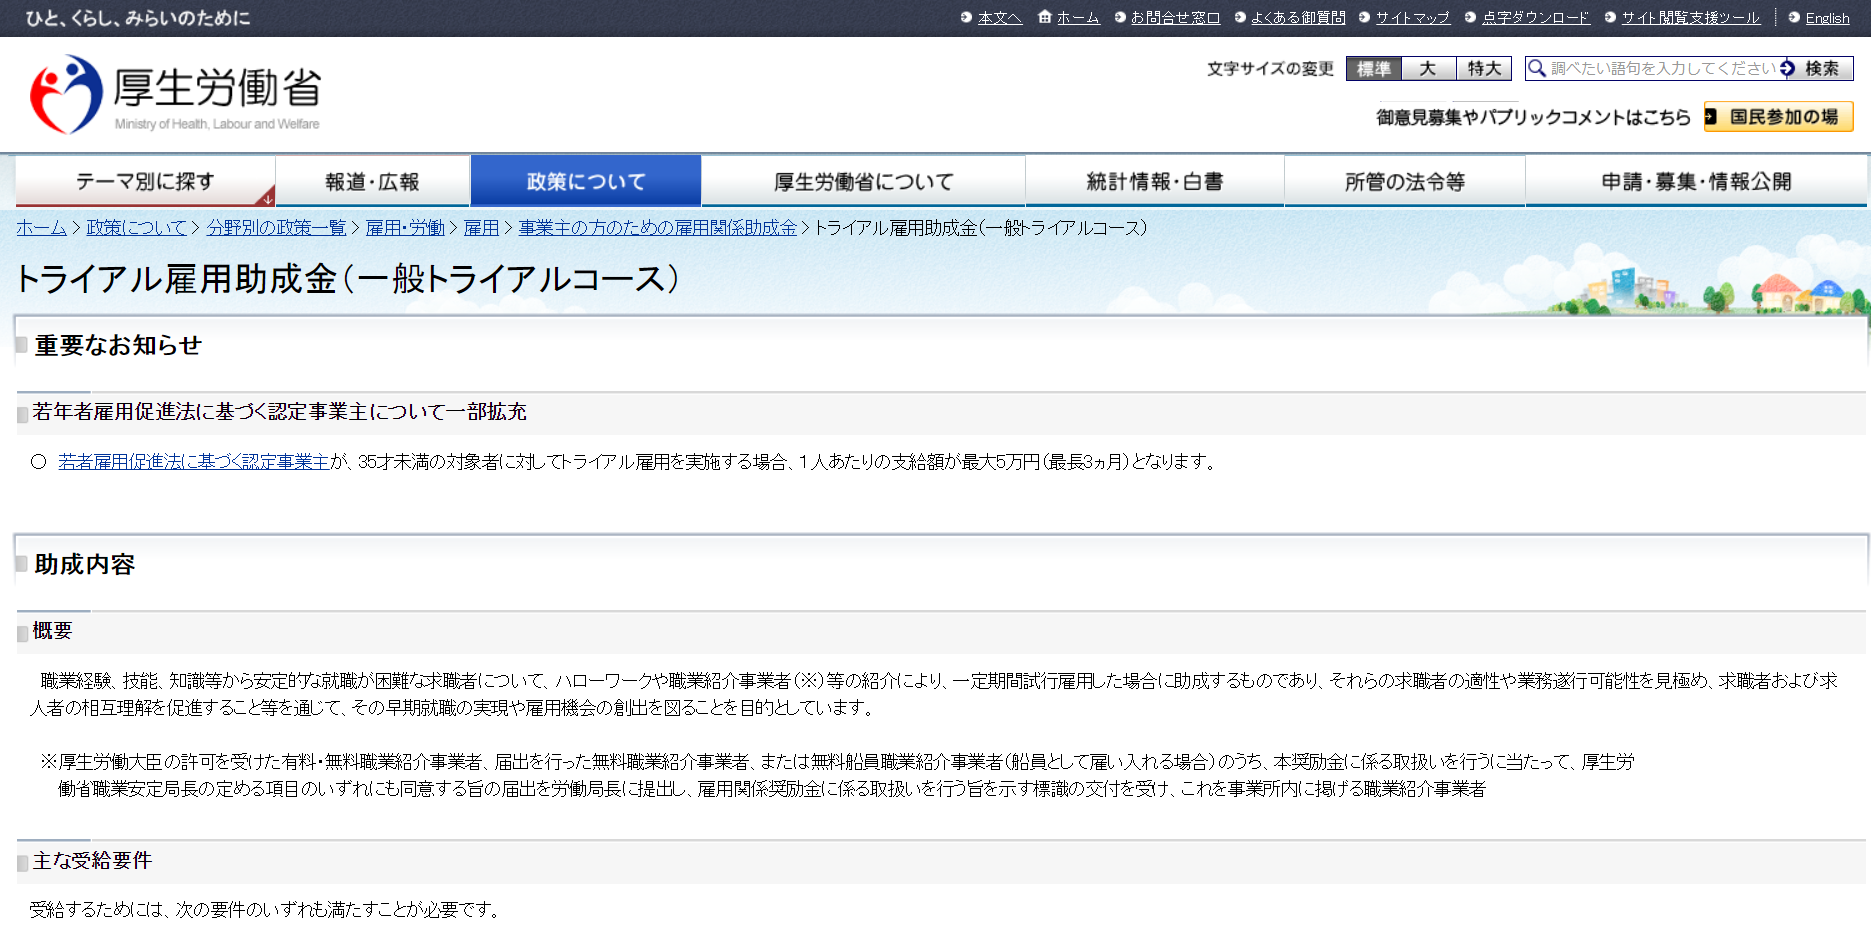Click the 国民参加の場 button

[x=1779, y=117]
